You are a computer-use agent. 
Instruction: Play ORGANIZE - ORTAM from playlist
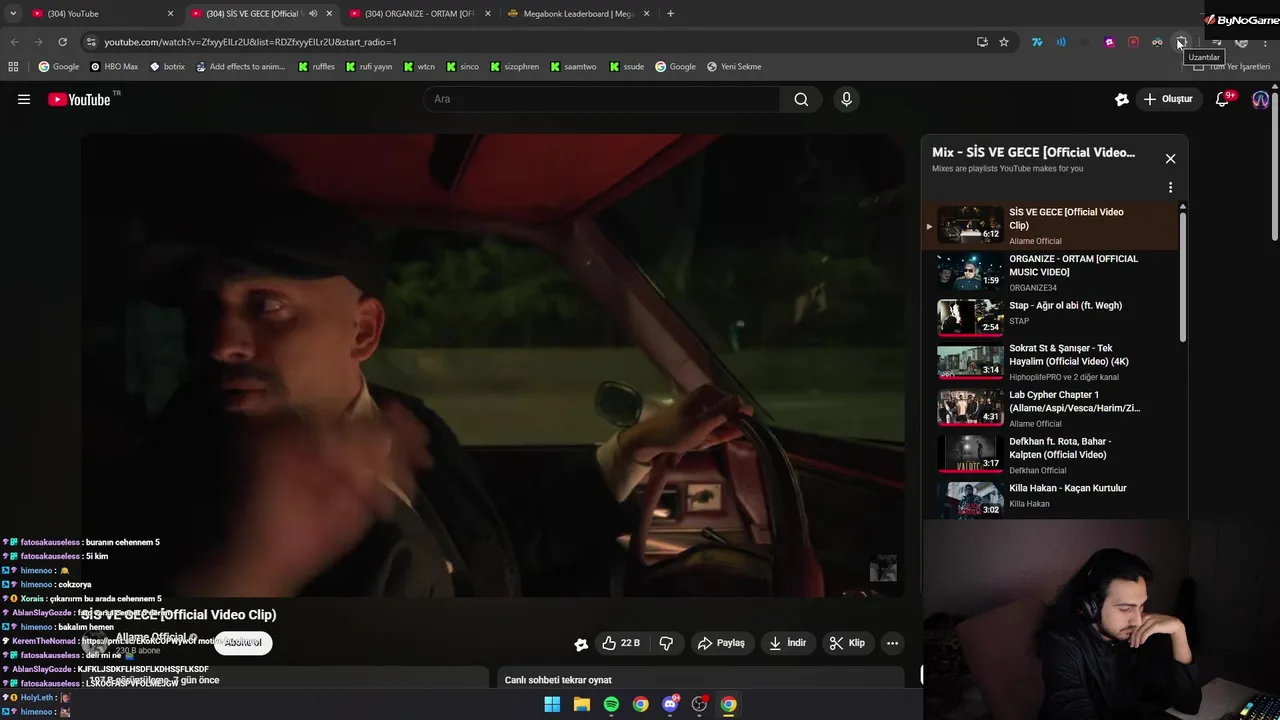coord(1050,272)
